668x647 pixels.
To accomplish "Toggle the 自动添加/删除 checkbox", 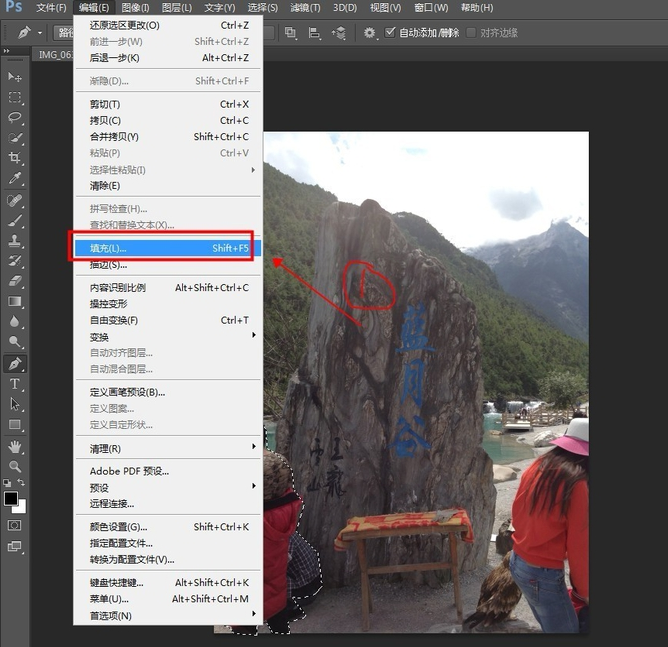I will (x=391, y=32).
